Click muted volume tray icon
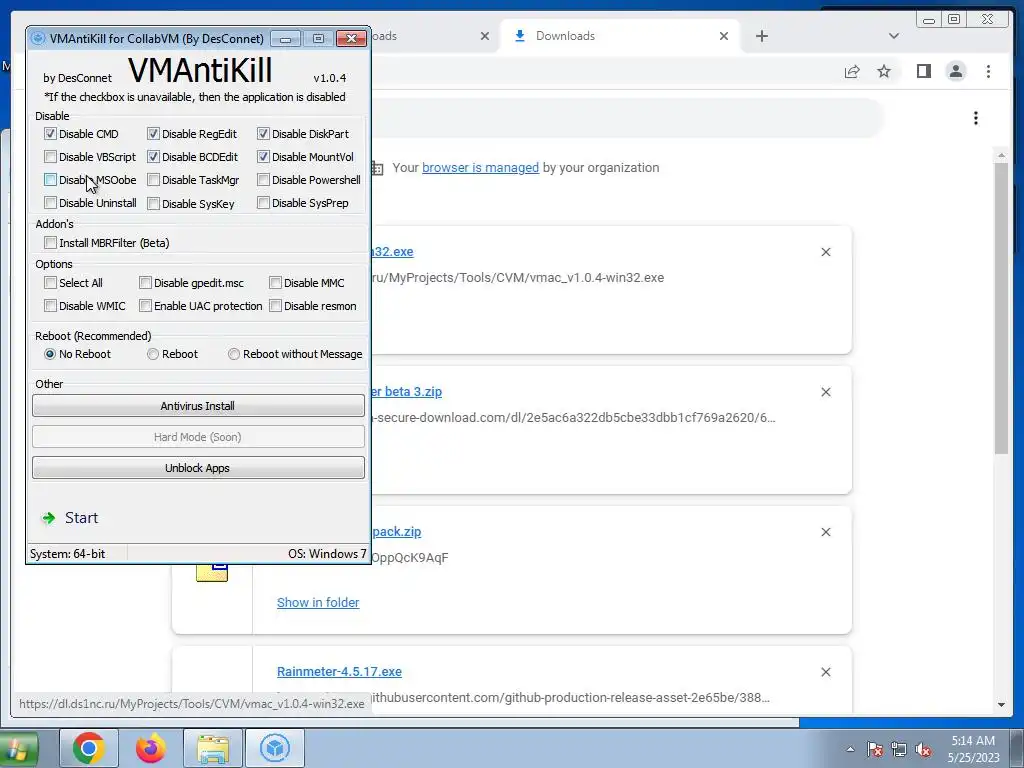This screenshot has width=1024, height=768. pos(923,750)
